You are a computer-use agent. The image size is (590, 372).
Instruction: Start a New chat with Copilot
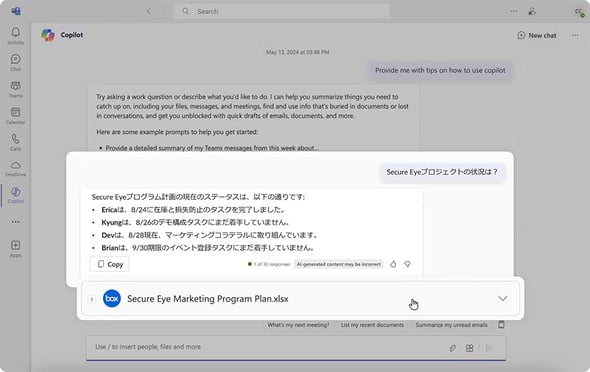(537, 35)
